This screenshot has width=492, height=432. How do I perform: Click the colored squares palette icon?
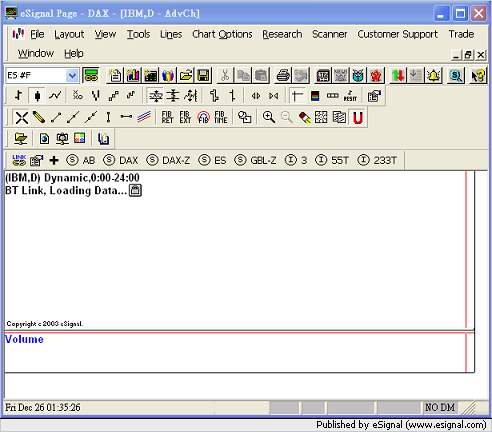coord(79,138)
